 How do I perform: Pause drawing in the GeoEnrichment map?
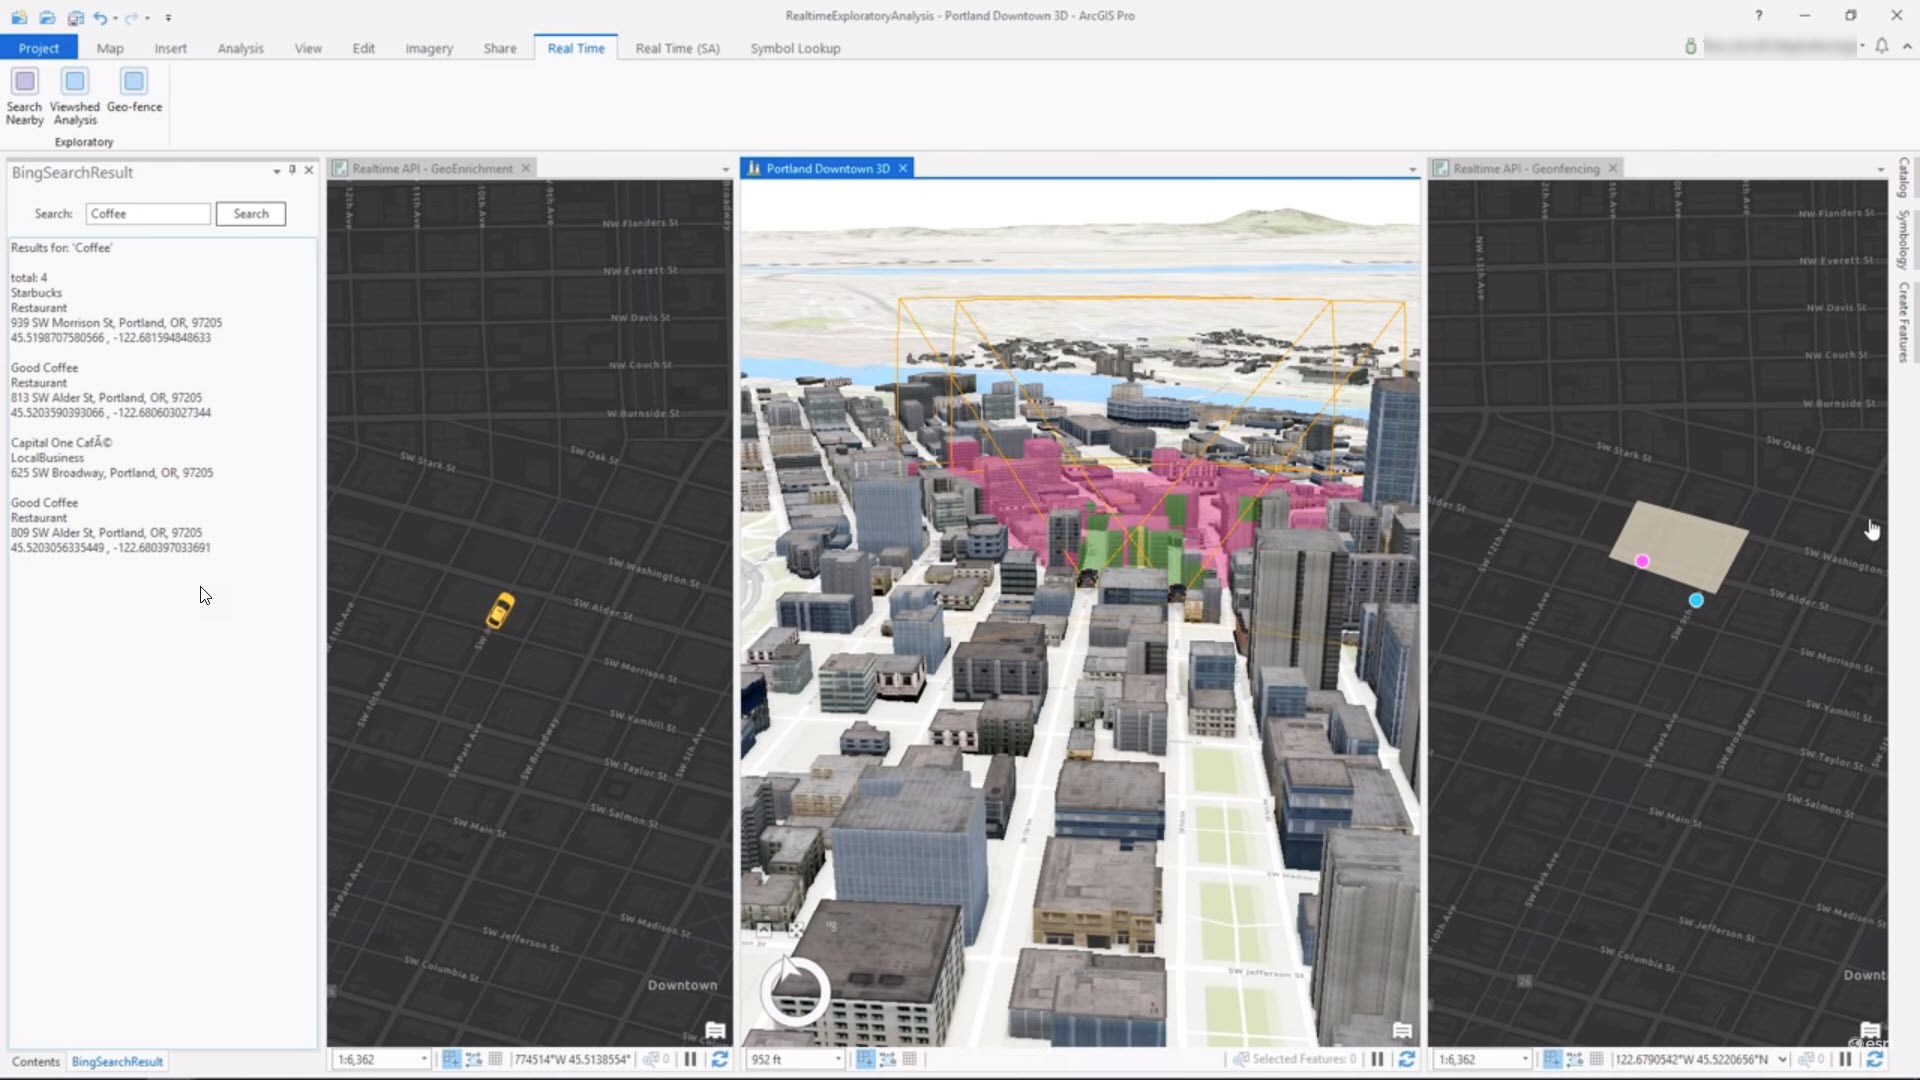pyautogui.click(x=690, y=1059)
